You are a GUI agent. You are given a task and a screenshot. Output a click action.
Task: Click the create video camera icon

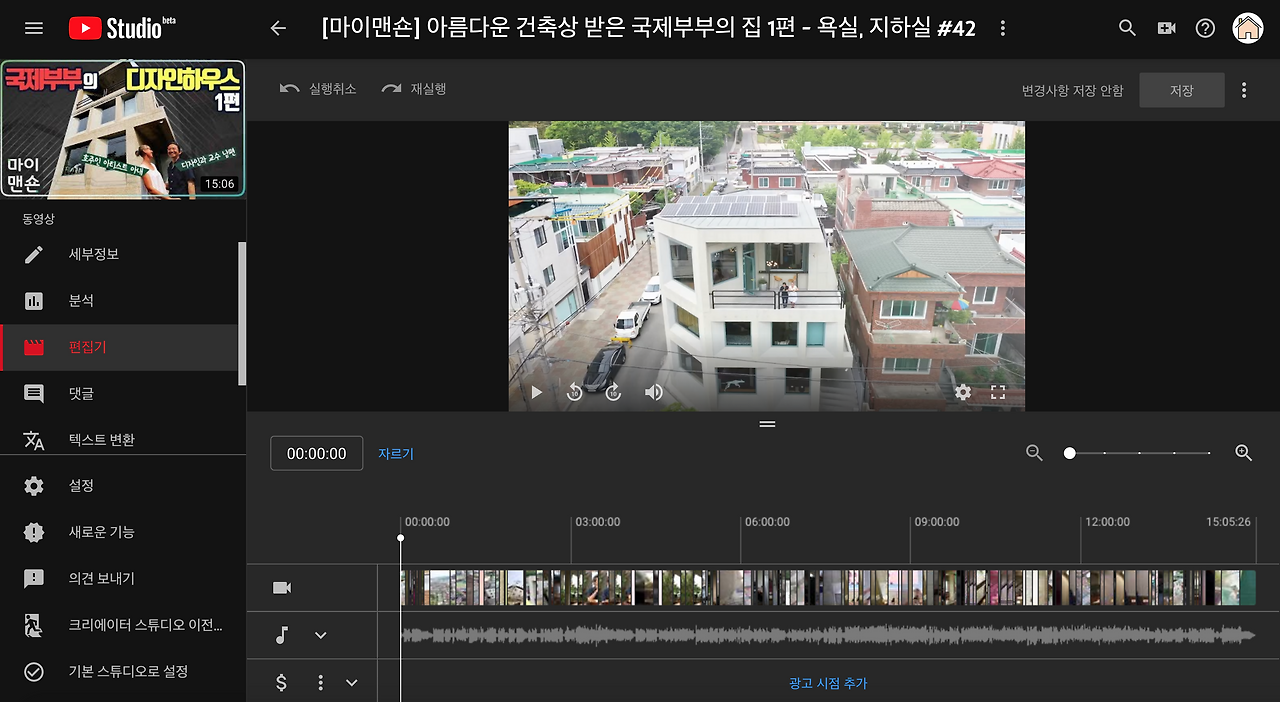click(x=1166, y=28)
